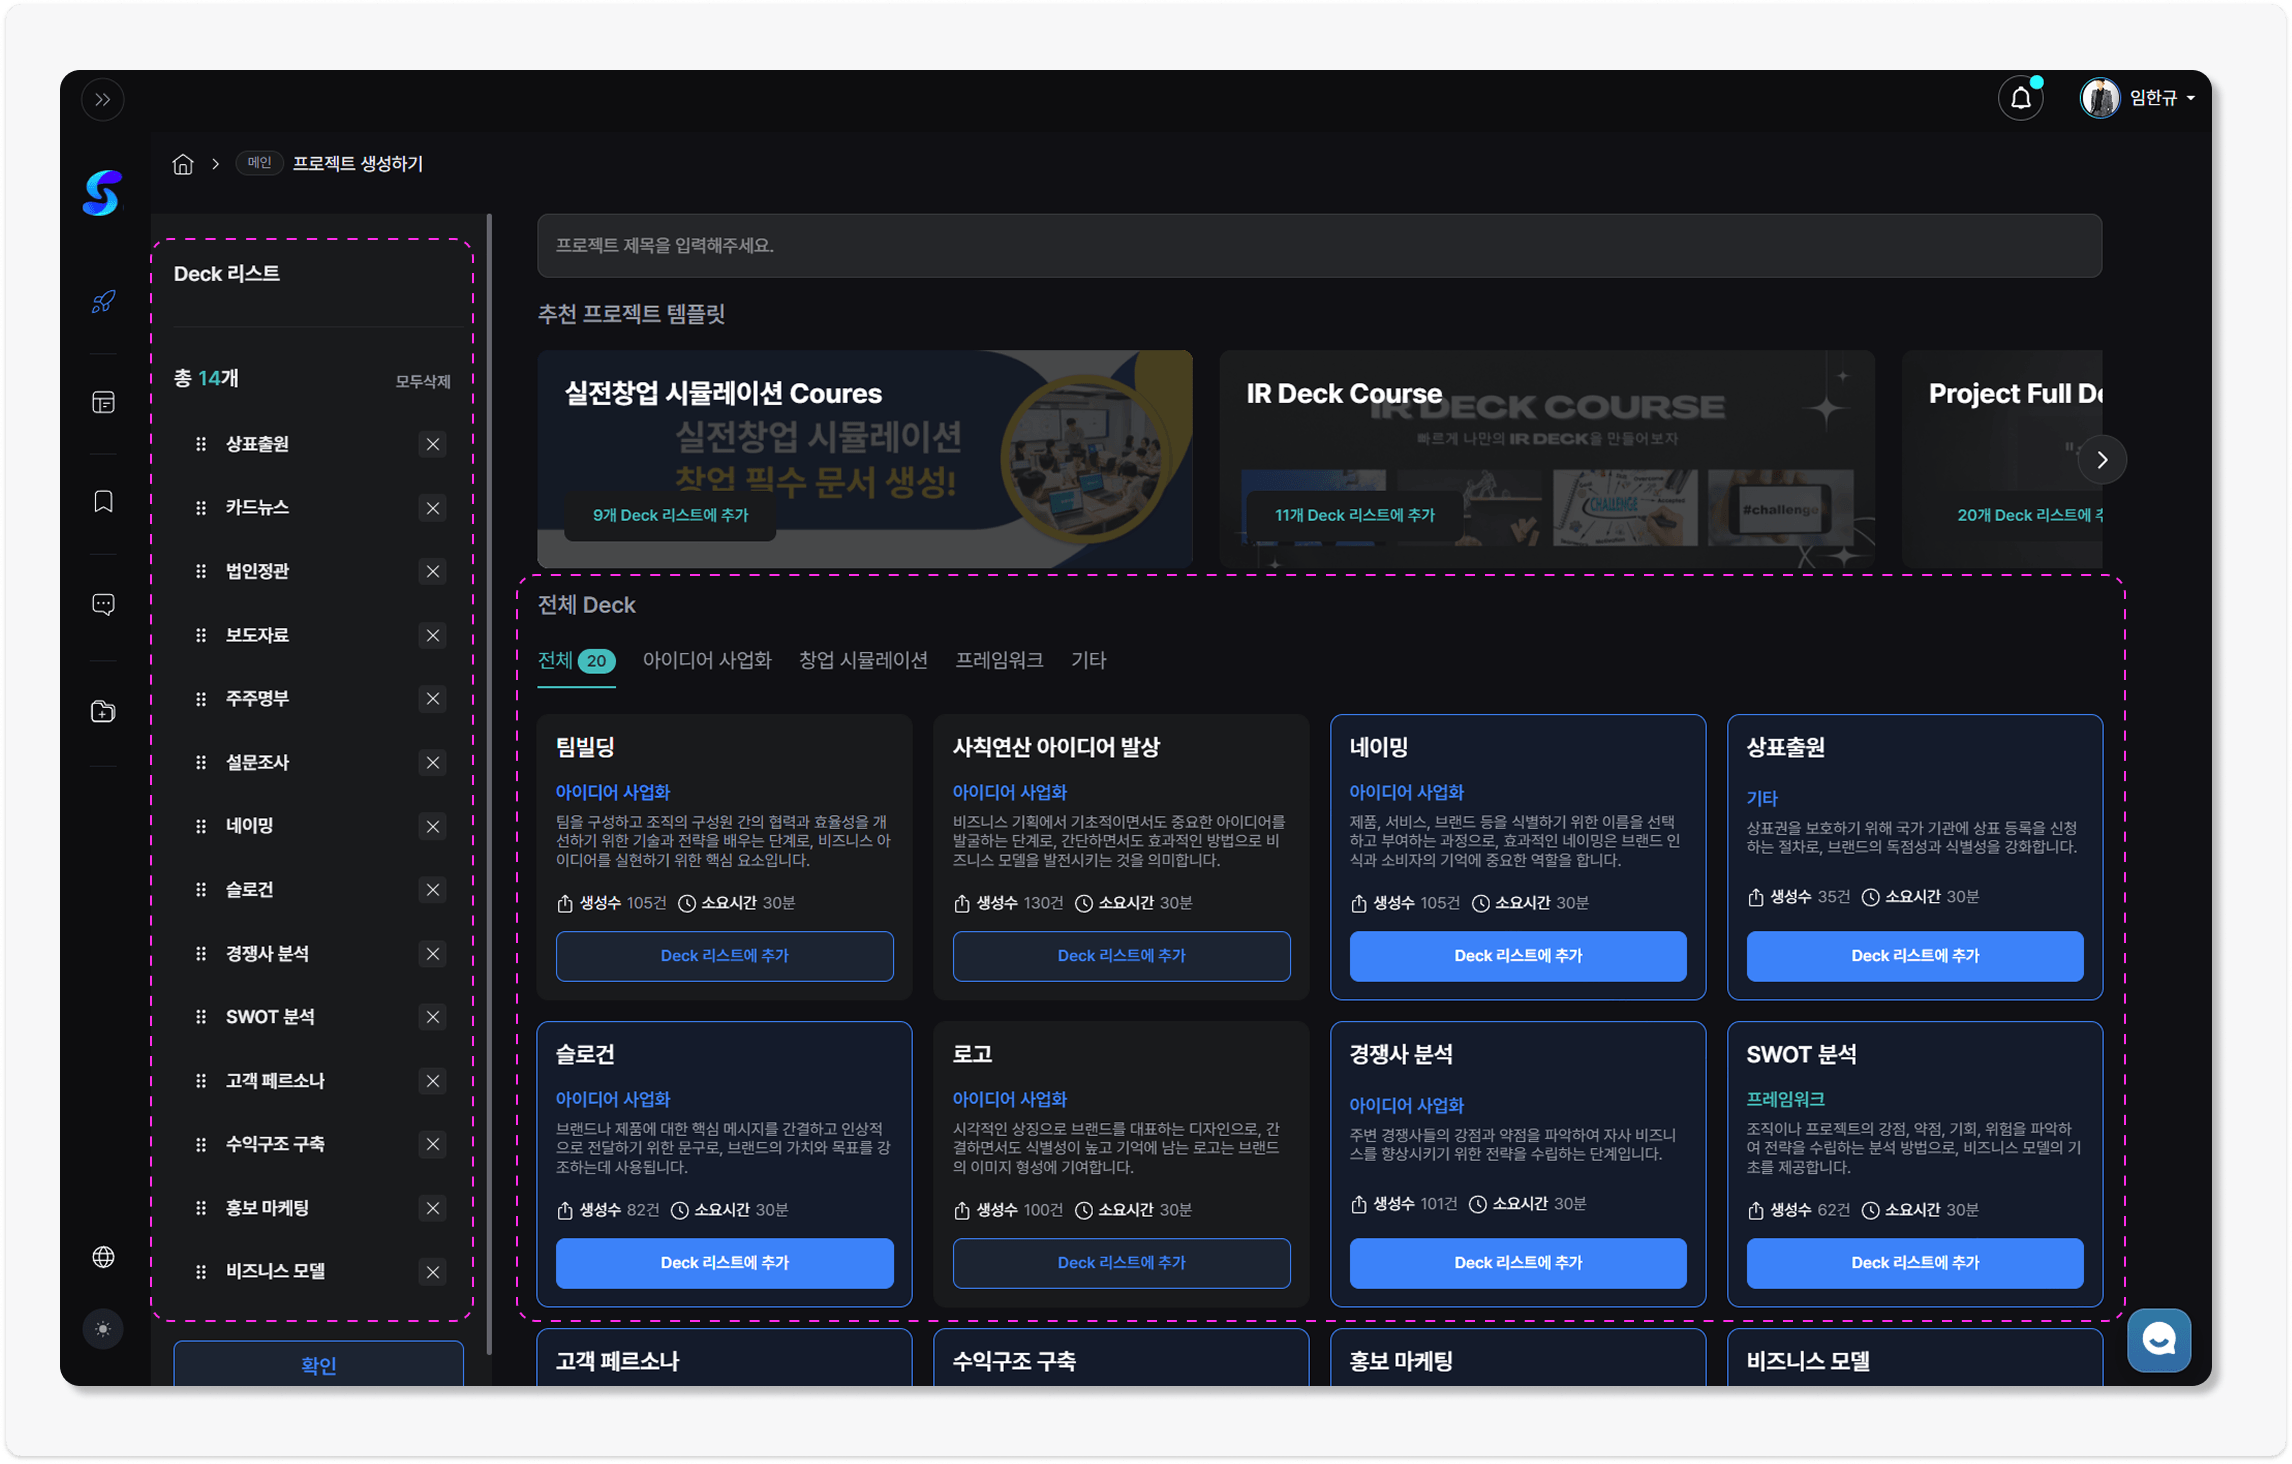This screenshot has width=2292, height=1464.
Task: Expand the collapsed sidebar with double-chevron
Action: (103, 99)
